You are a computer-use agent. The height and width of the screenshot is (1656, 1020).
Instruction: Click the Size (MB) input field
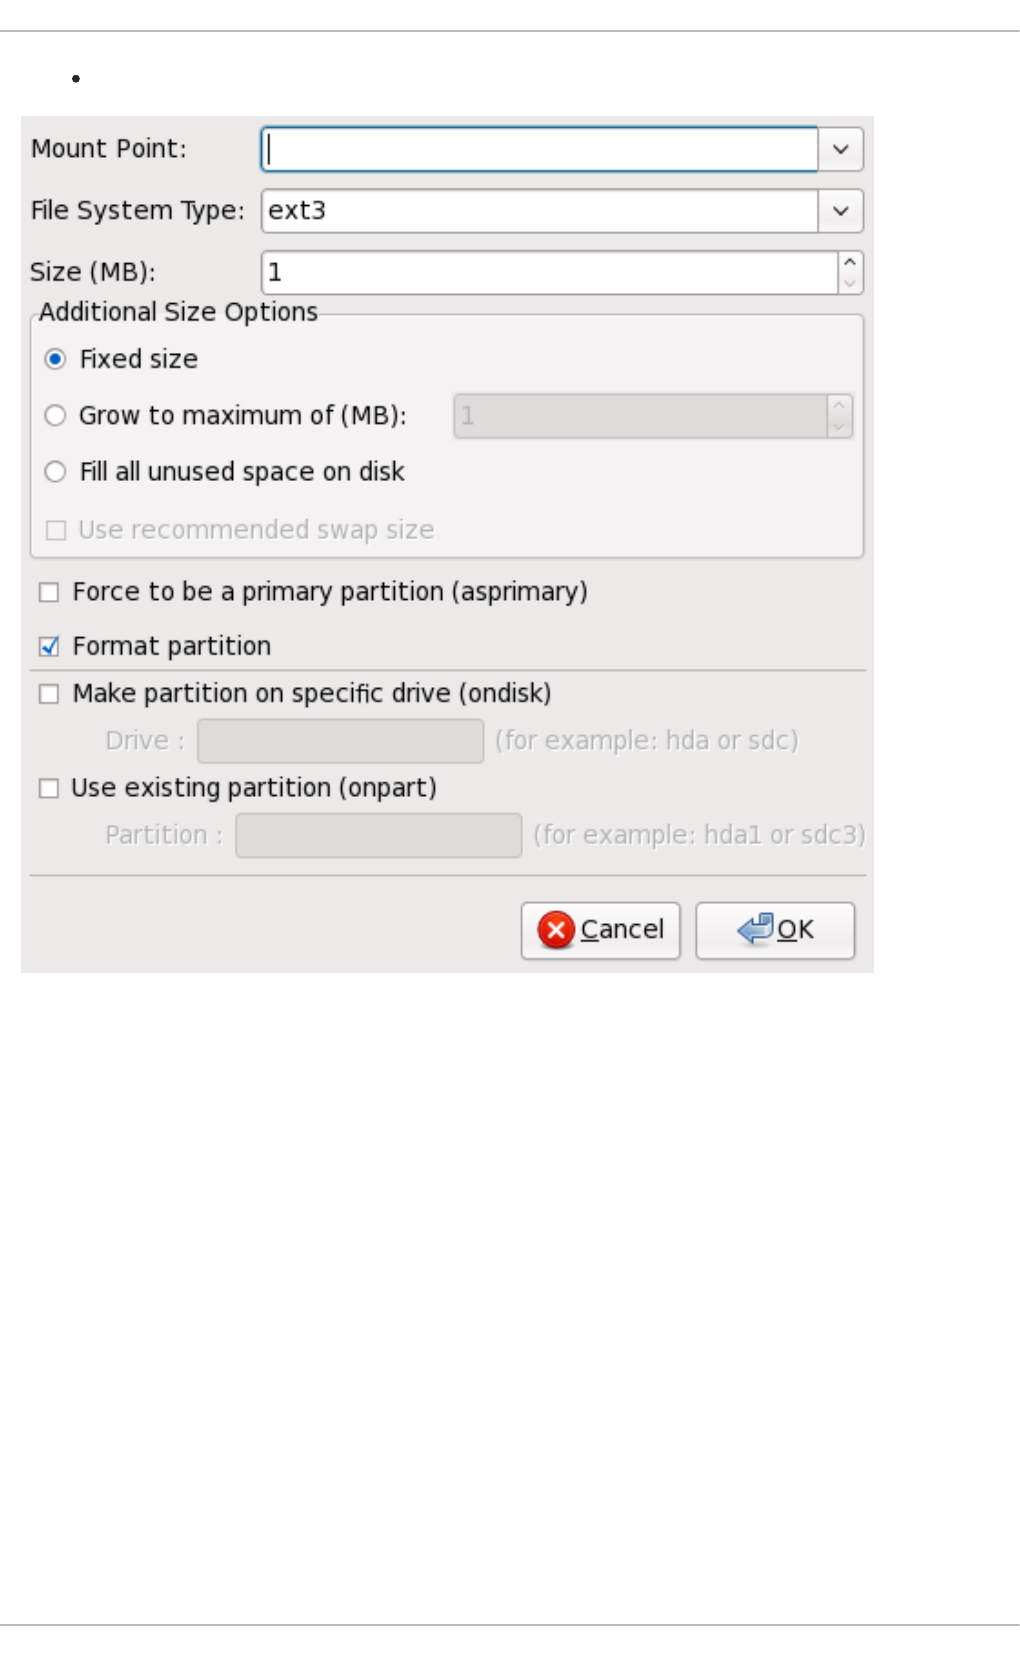(x=548, y=272)
